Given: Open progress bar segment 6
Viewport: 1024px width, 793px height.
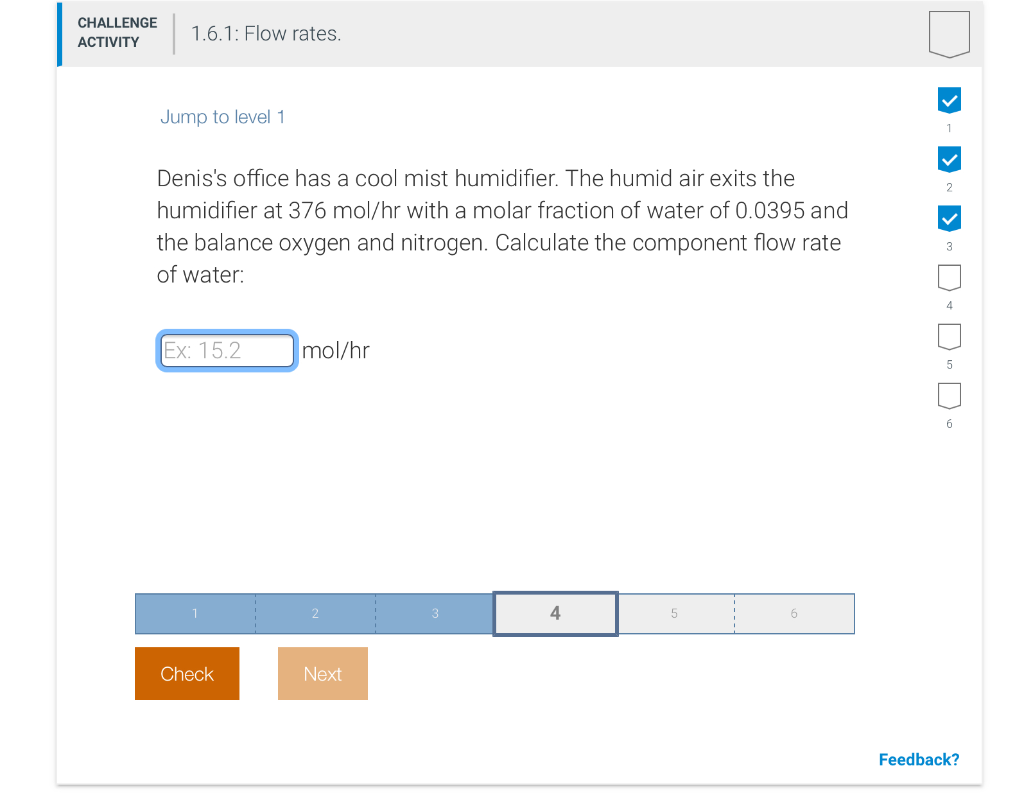Looking at the screenshot, I should (x=794, y=613).
